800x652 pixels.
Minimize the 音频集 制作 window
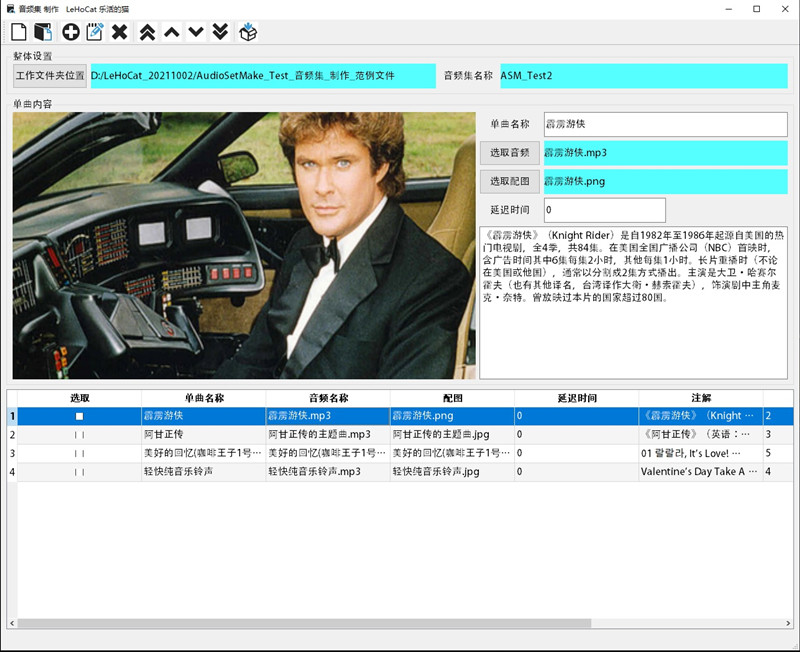pyautogui.click(x=729, y=9)
